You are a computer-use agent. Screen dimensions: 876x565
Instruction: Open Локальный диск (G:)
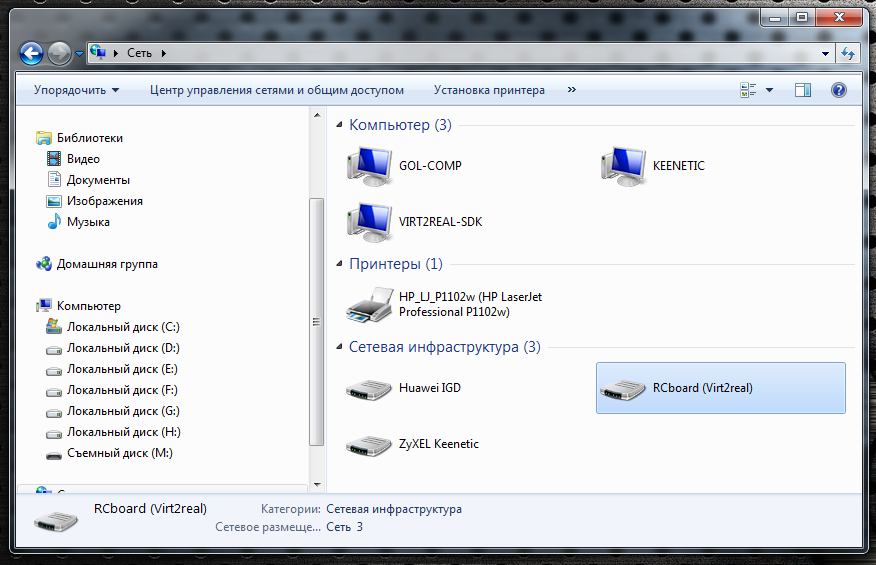coord(123,411)
